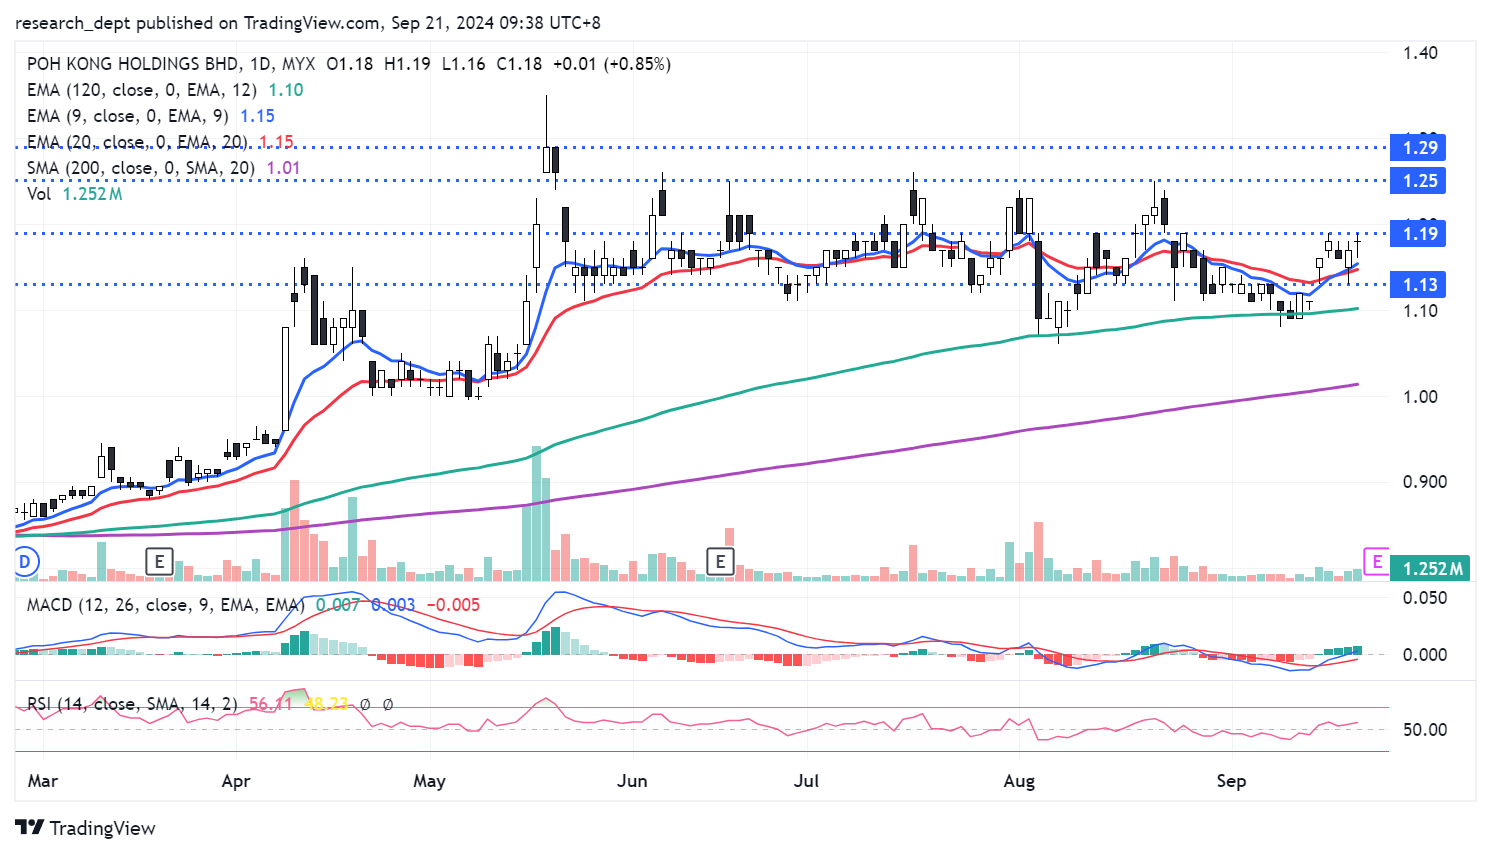The height and width of the screenshot is (854, 1491).
Task: Click the 'Sep' label on time axis
Action: (1231, 781)
